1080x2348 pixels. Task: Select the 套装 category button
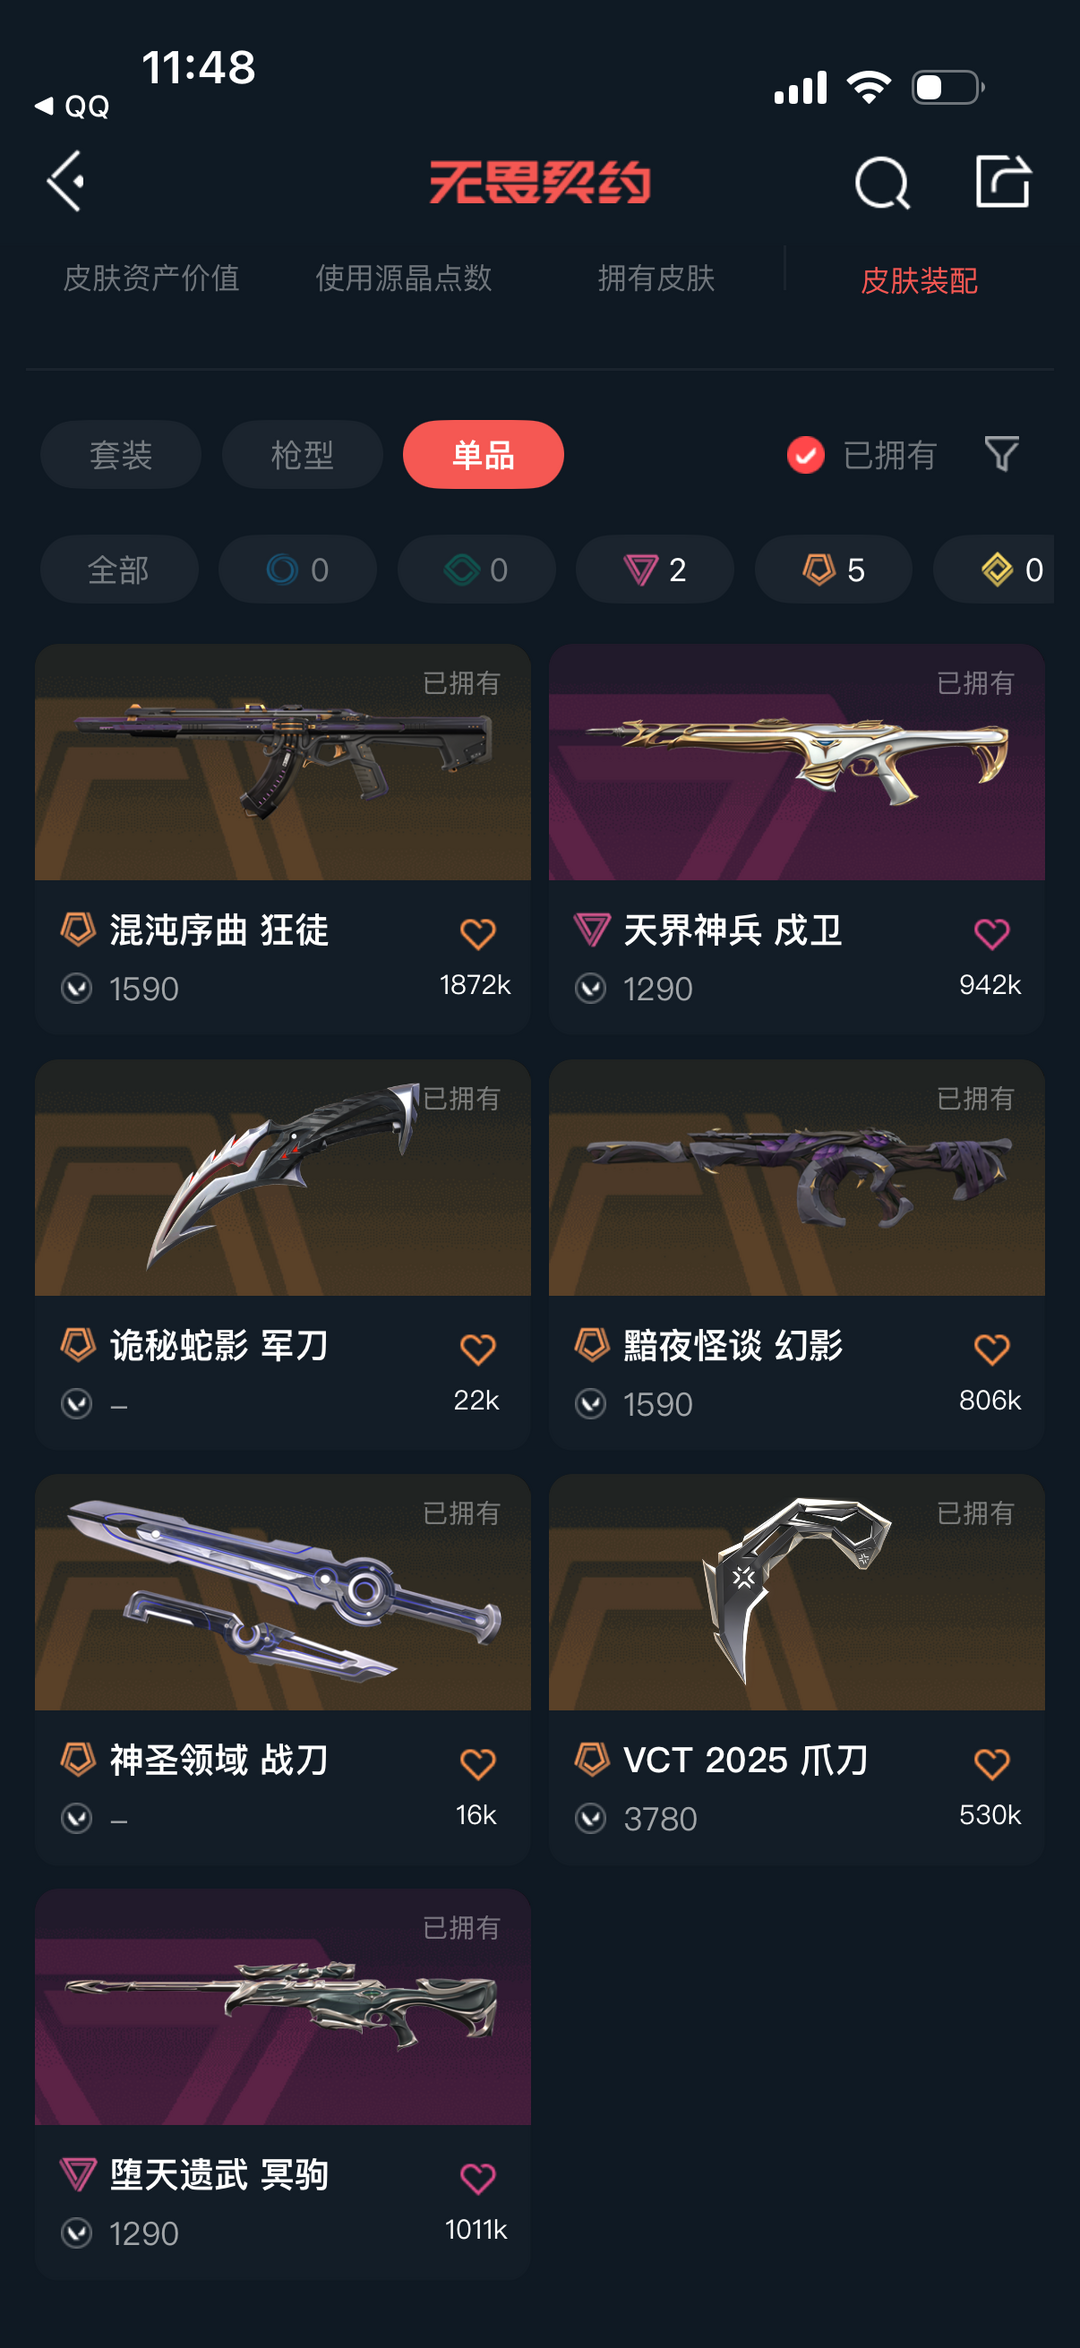121,455
